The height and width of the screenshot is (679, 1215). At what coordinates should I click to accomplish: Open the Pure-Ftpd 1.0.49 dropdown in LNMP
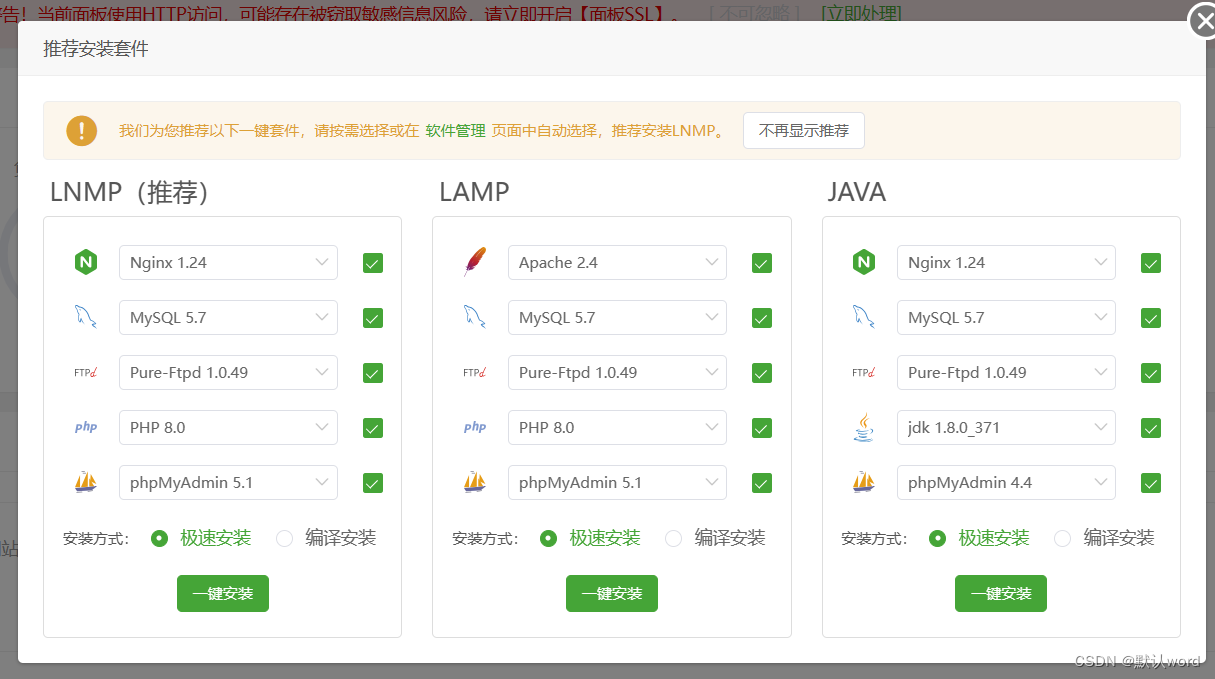[228, 372]
